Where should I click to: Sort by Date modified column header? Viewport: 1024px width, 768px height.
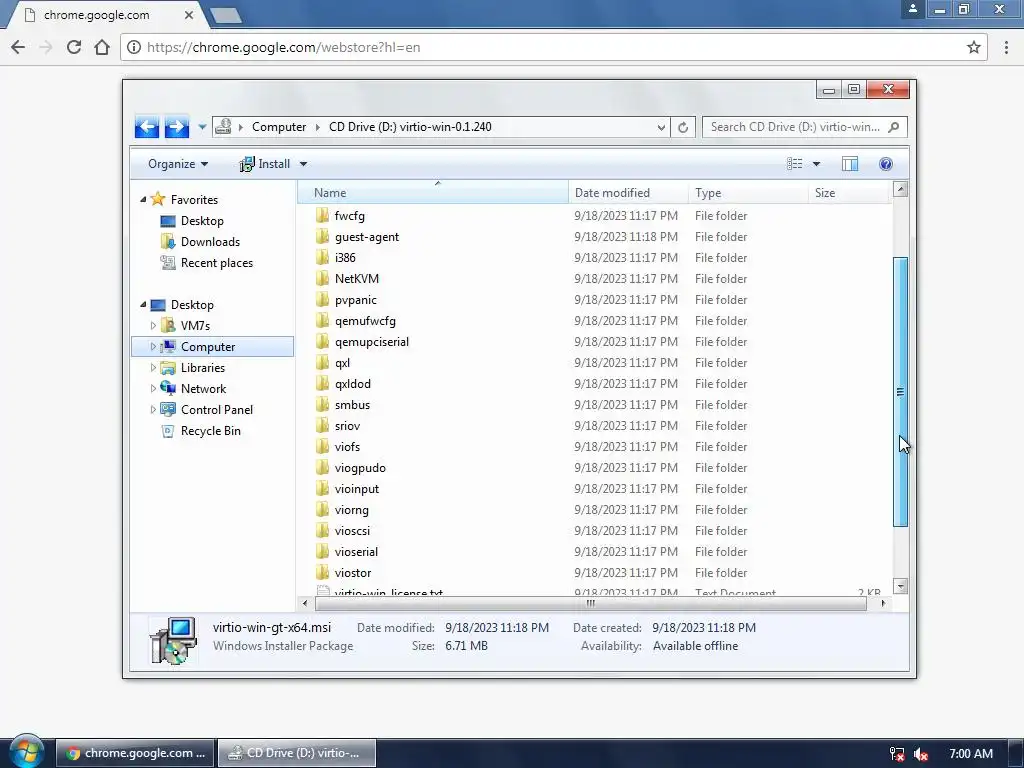628,193
